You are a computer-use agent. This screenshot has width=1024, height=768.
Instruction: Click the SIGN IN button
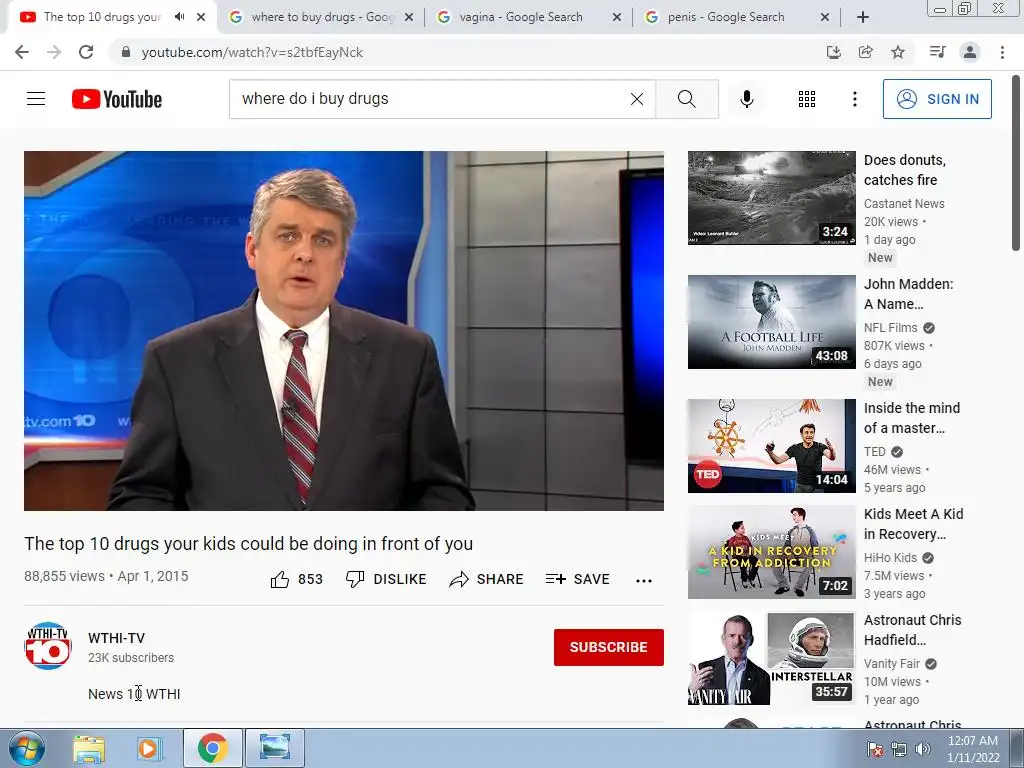tap(937, 99)
